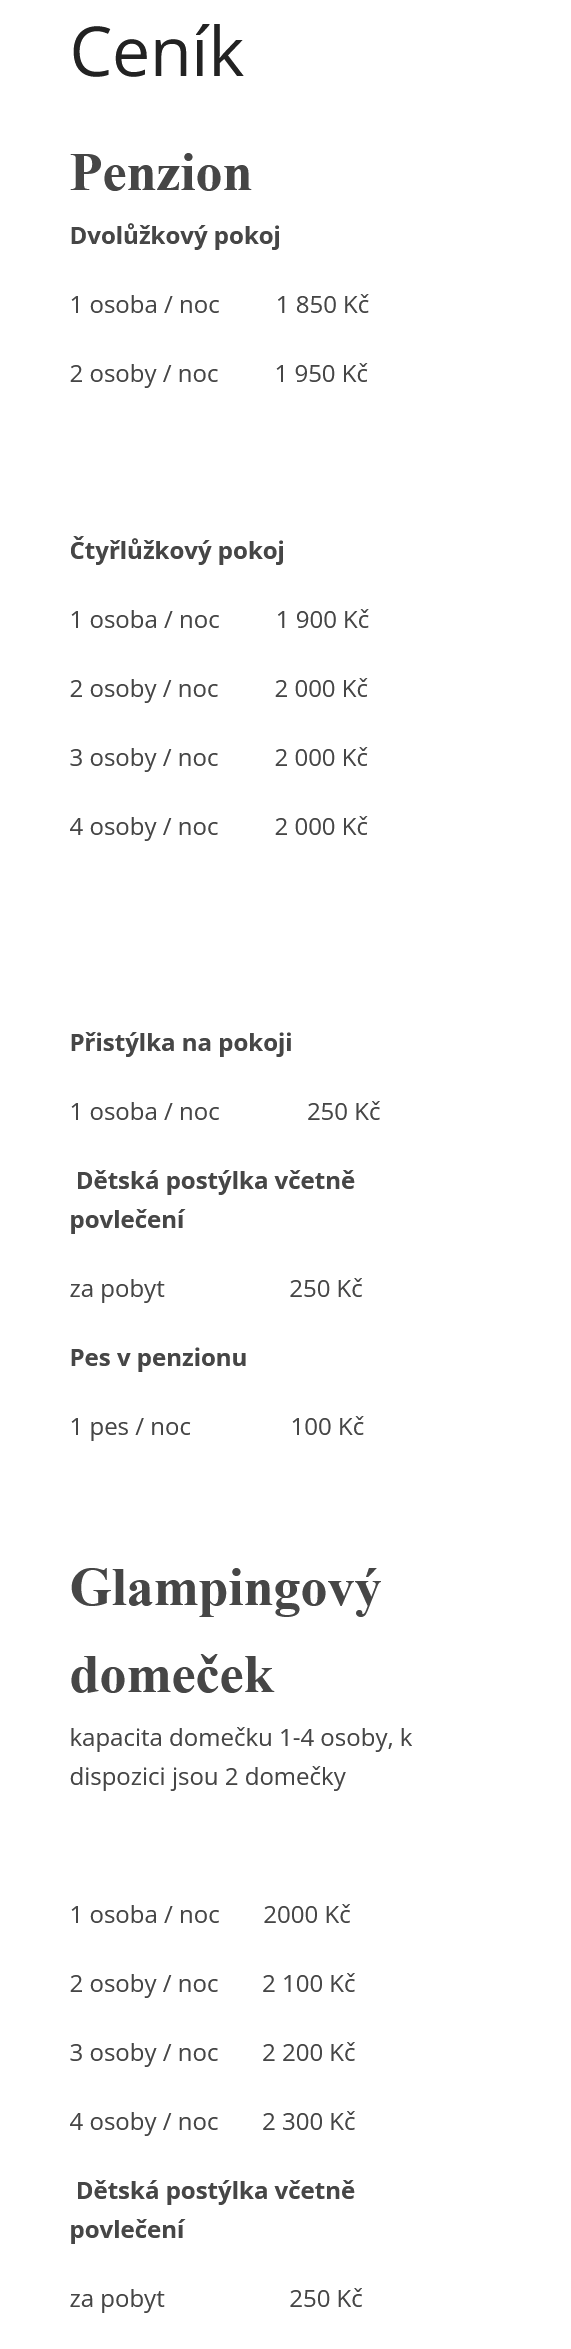Click the 100 Kč dog price
Image resolution: width=571 pixels, height=2349 pixels.
pos(328,1427)
